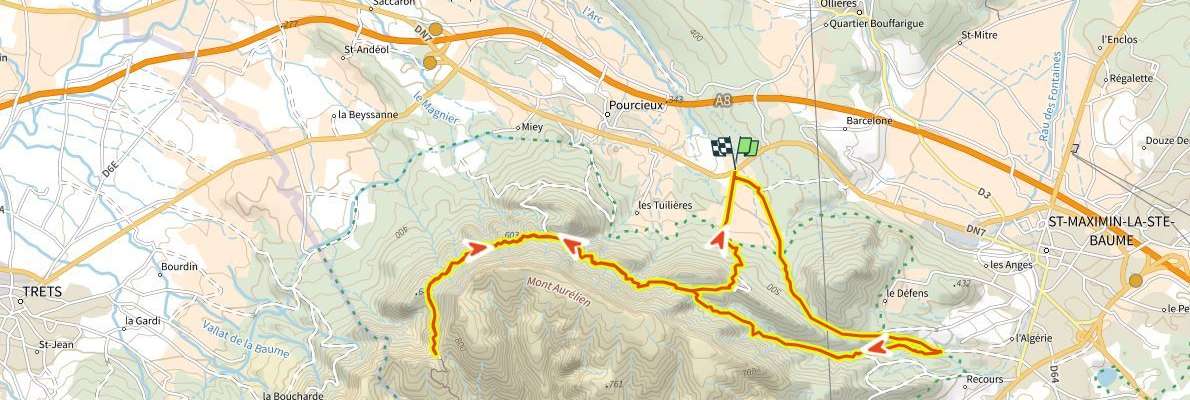Click the right-pointing route arrow below Miey
Viewport: 1190px width, 400px height.
[x=477, y=247]
